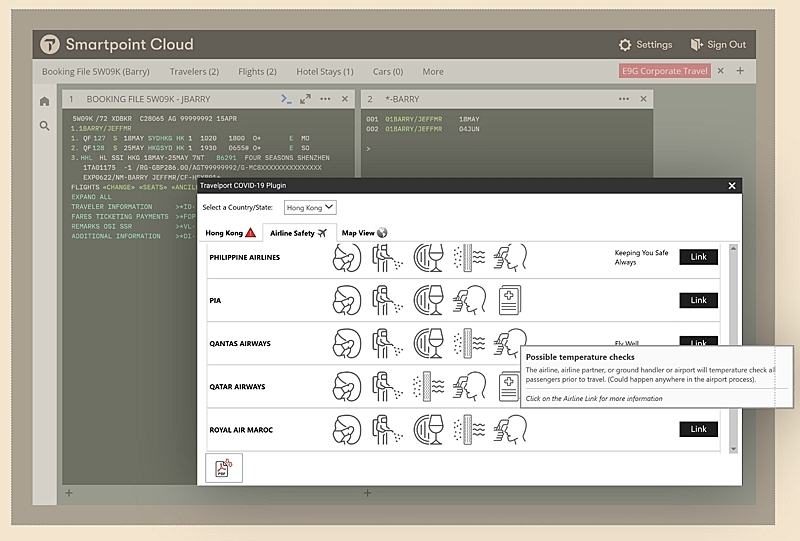Select the E9G Corporate Travel tab
The width and height of the screenshot is (800, 541).
click(x=665, y=71)
